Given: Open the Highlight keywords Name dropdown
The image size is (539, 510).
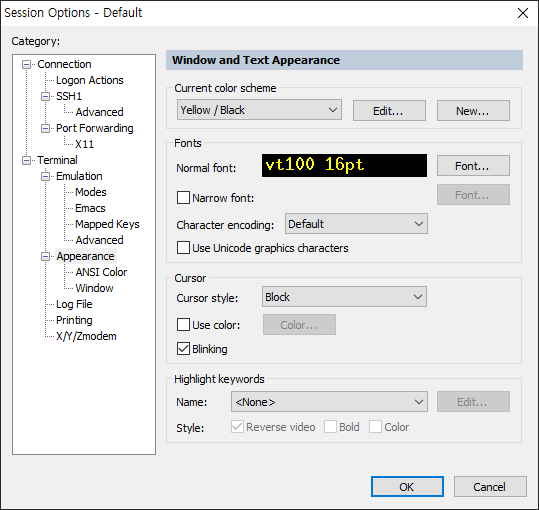Looking at the screenshot, I should click(x=329, y=401).
